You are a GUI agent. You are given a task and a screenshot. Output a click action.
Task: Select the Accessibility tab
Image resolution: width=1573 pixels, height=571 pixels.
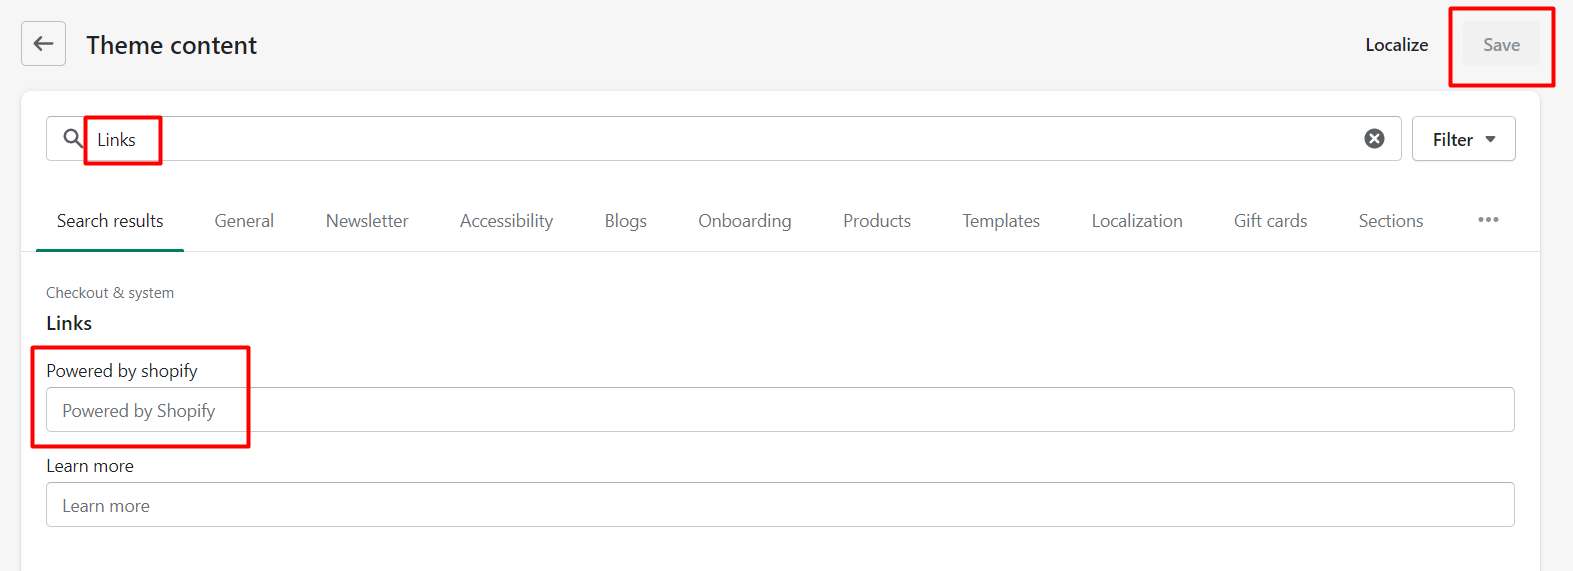506,221
